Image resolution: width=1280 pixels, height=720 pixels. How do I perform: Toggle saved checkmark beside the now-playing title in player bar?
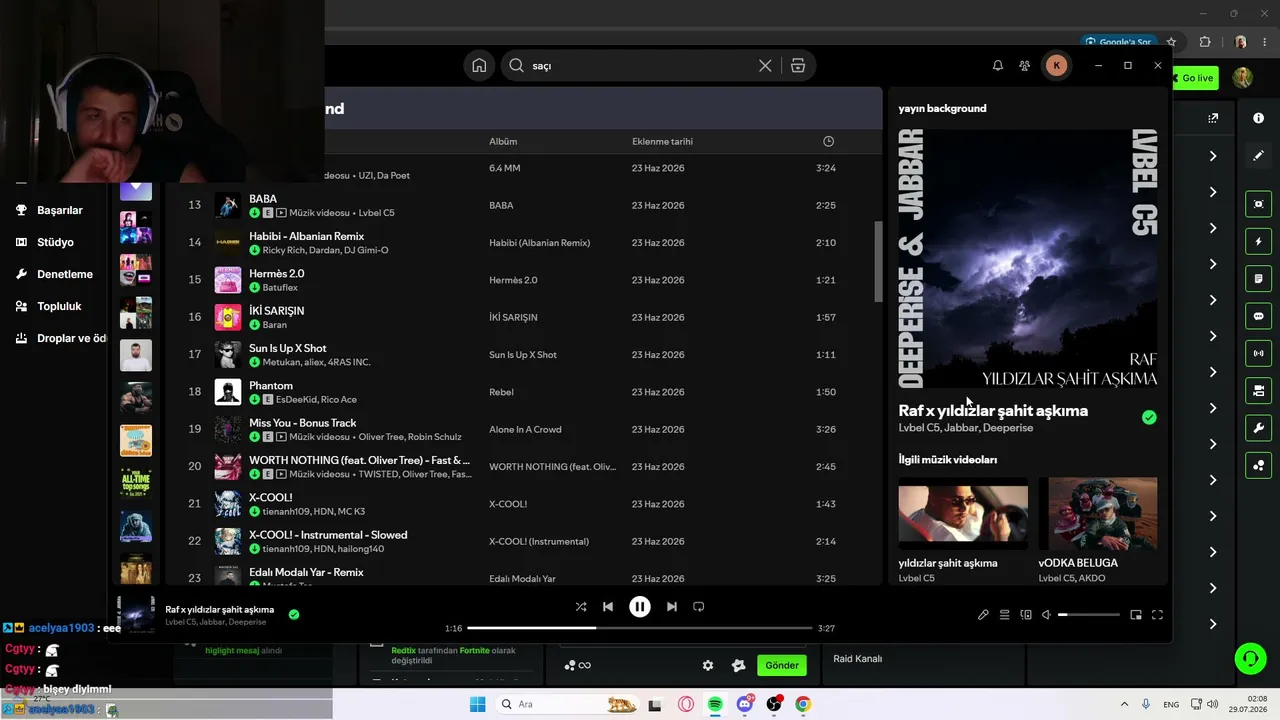coord(294,614)
